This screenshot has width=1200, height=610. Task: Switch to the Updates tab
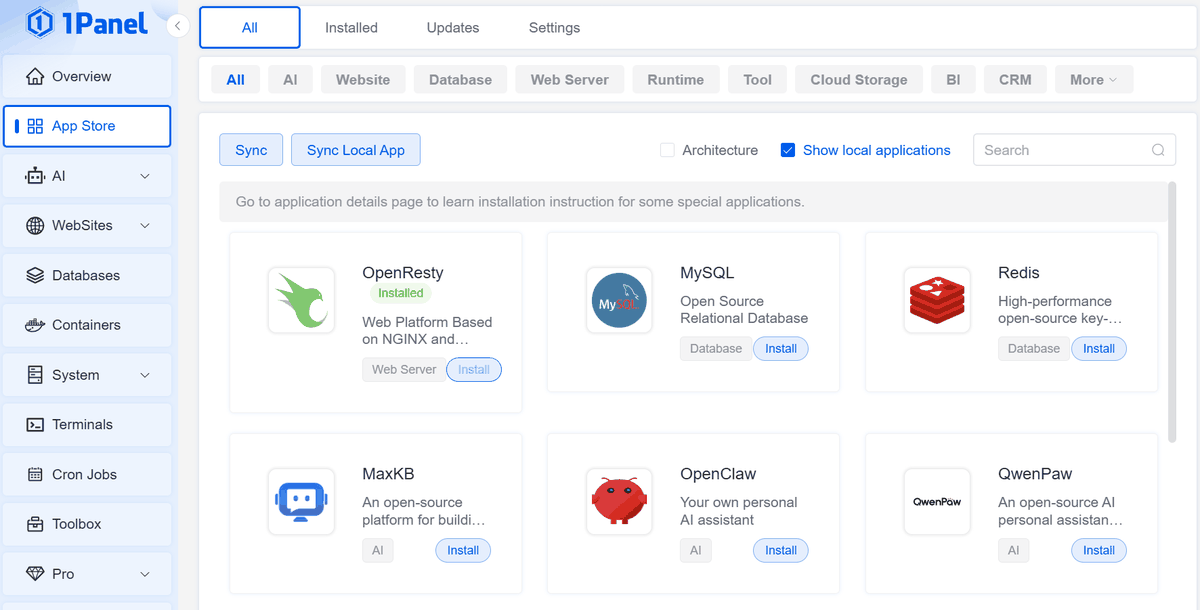click(x=453, y=28)
